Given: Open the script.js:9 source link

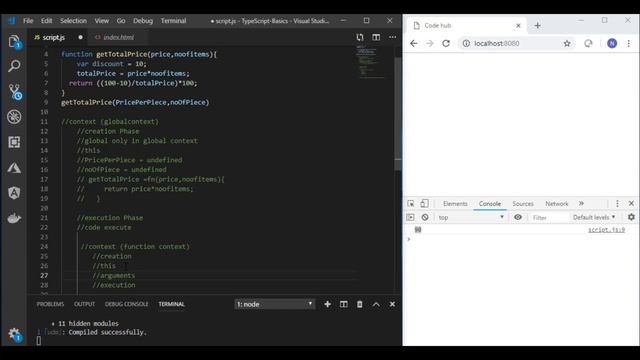Looking at the screenshot, I should point(606,230).
